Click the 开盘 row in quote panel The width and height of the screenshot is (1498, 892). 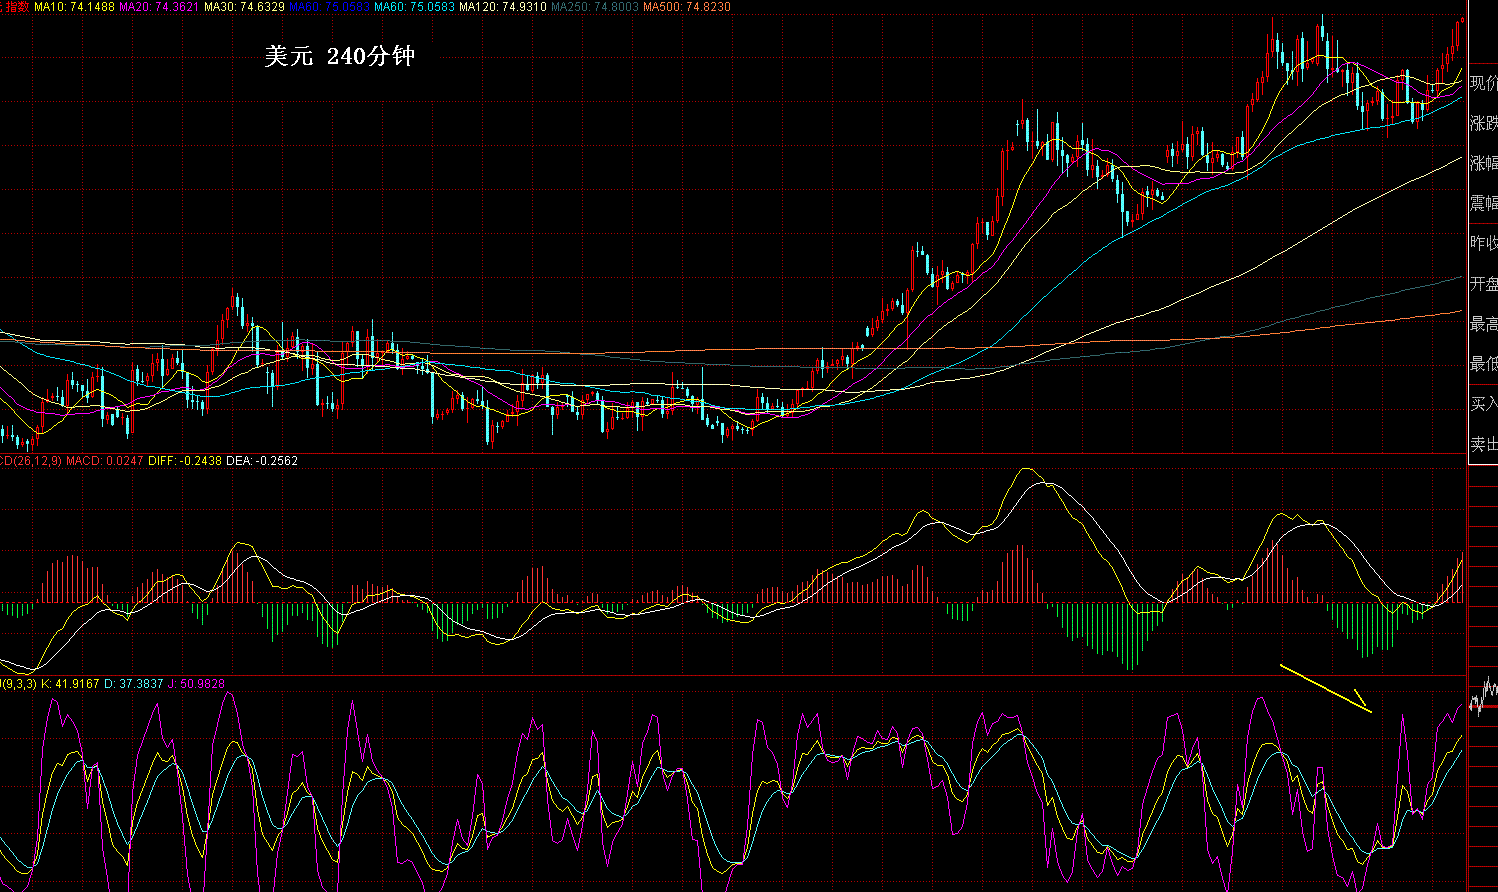point(1483,284)
